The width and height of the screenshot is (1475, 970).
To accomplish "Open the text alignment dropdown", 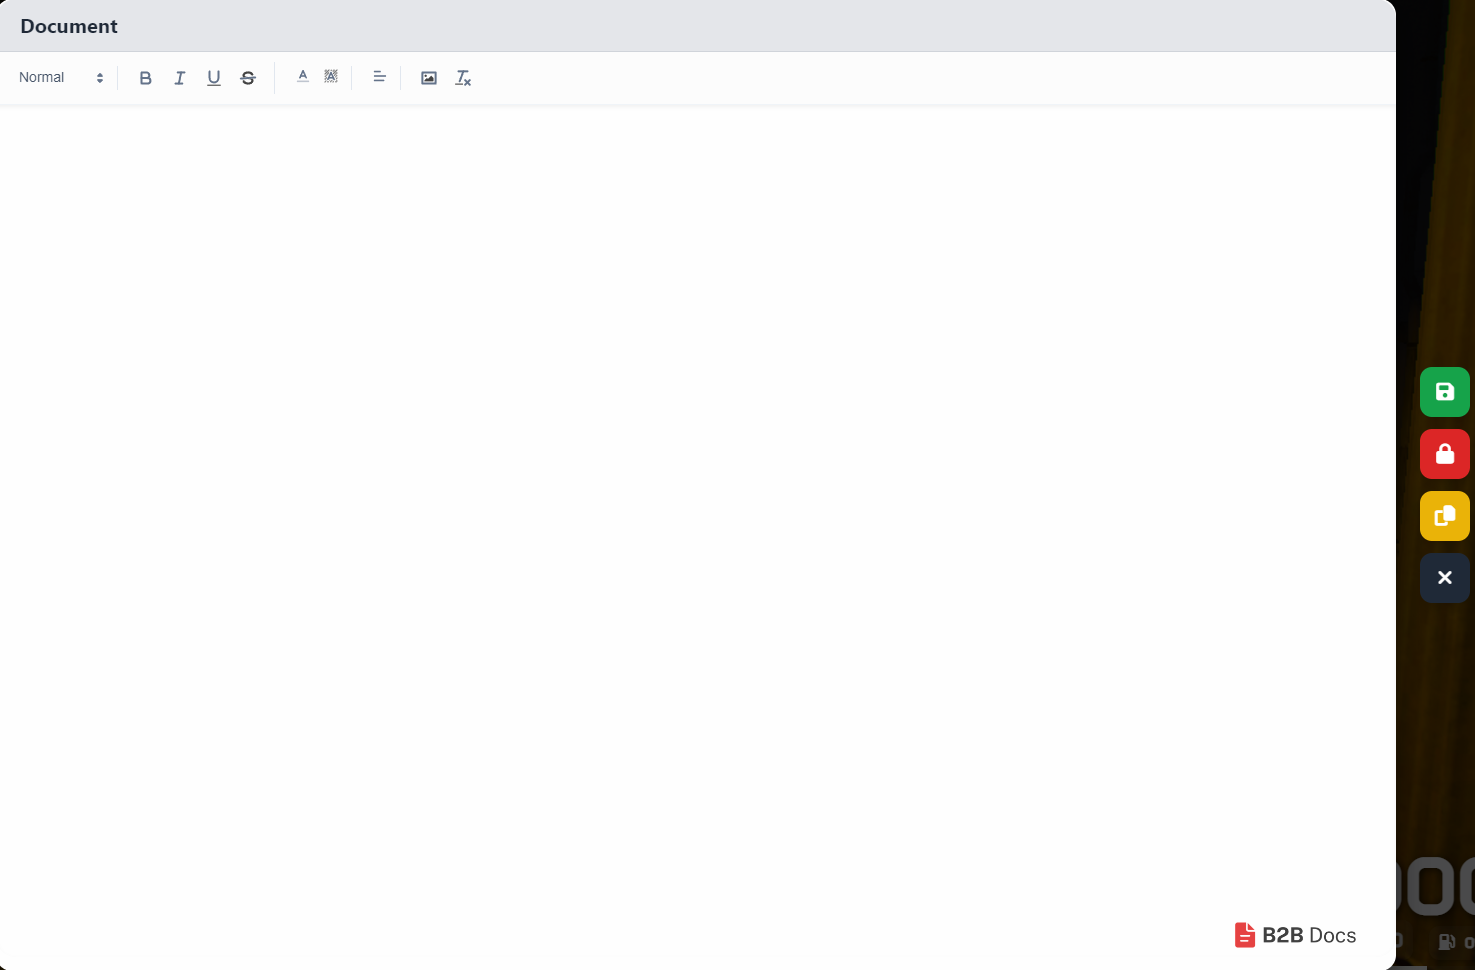I will tap(379, 77).
